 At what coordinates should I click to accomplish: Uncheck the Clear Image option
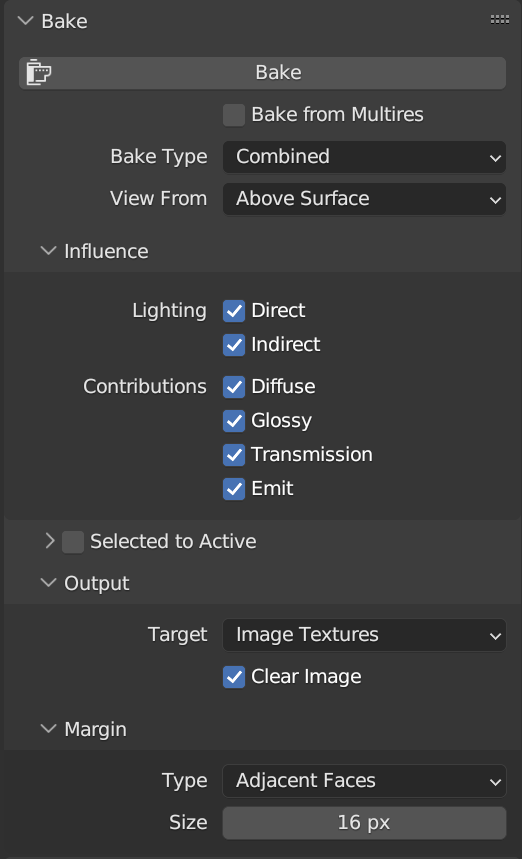234,677
